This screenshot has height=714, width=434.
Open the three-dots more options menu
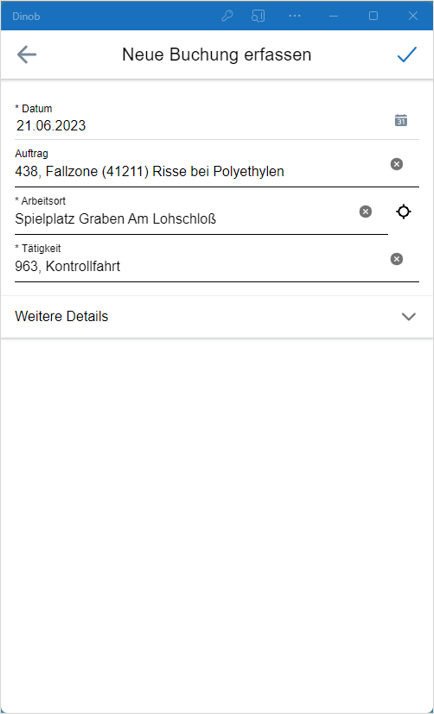pyautogui.click(x=295, y=16)
